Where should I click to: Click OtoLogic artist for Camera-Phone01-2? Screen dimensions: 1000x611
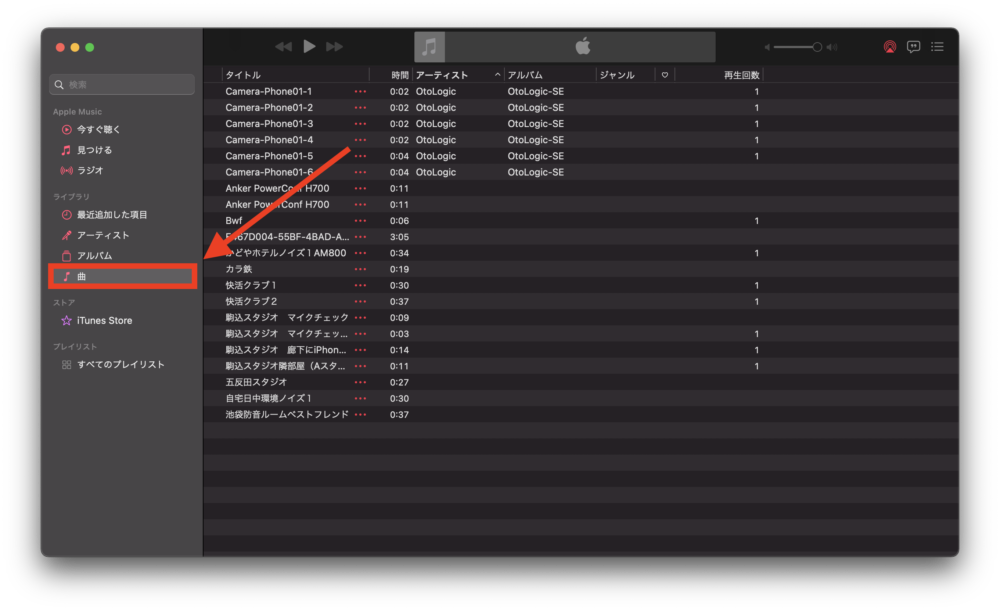click(x=436, y=108)
